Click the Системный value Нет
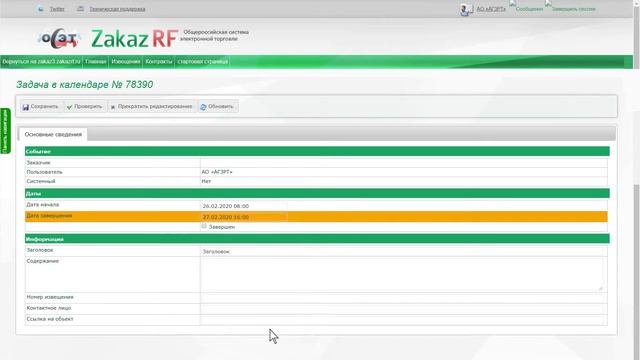 [x=206, y=181]
